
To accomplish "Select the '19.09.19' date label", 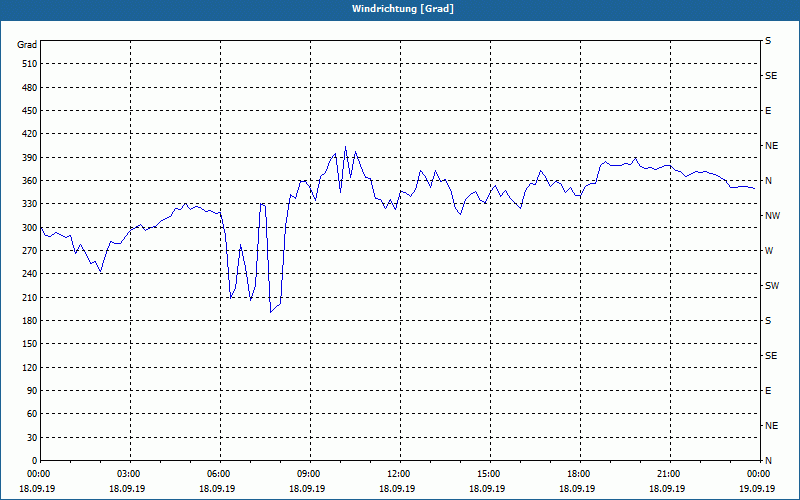I will (x=757, y=489).
